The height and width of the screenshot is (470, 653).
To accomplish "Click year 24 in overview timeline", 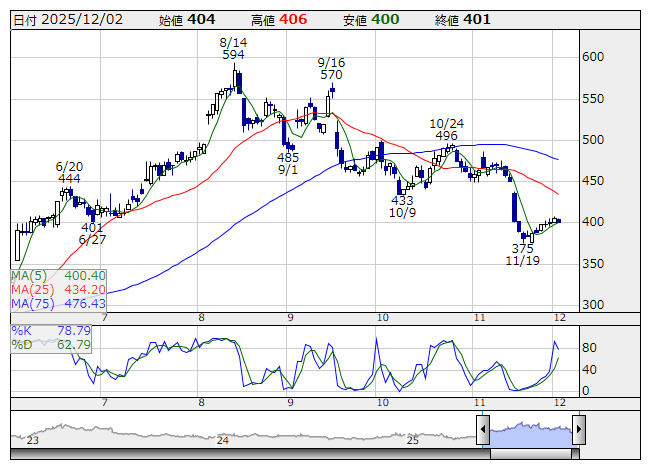I will point(224,440).
